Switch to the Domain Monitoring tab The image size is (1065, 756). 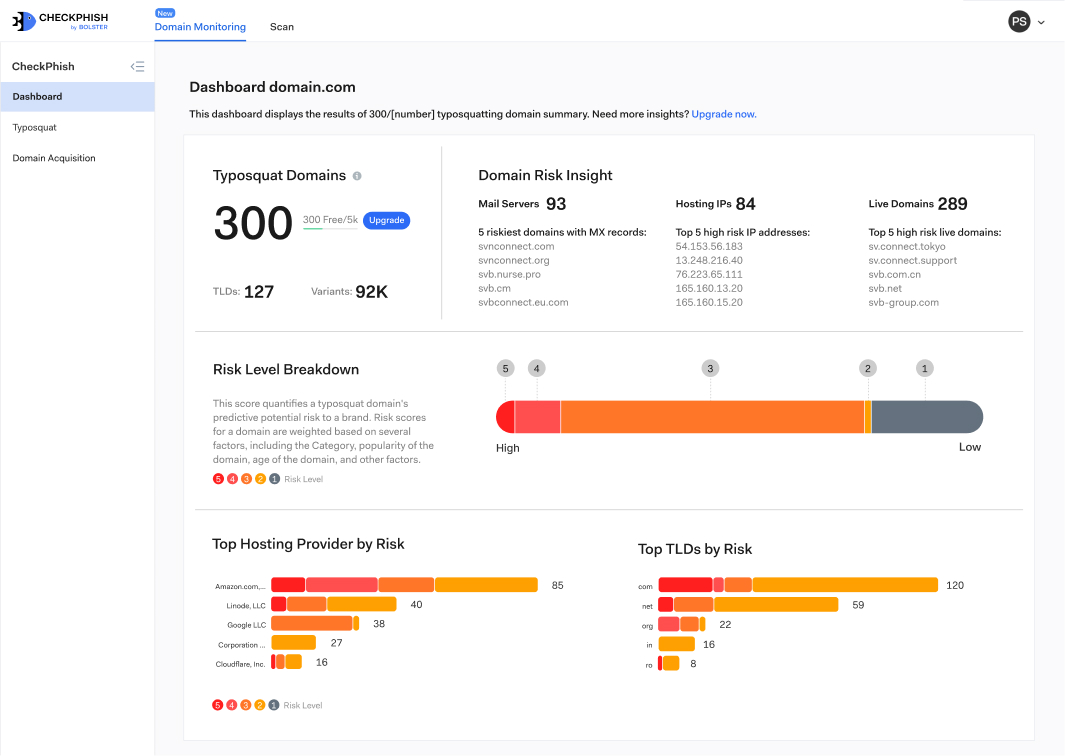(200, 27)
